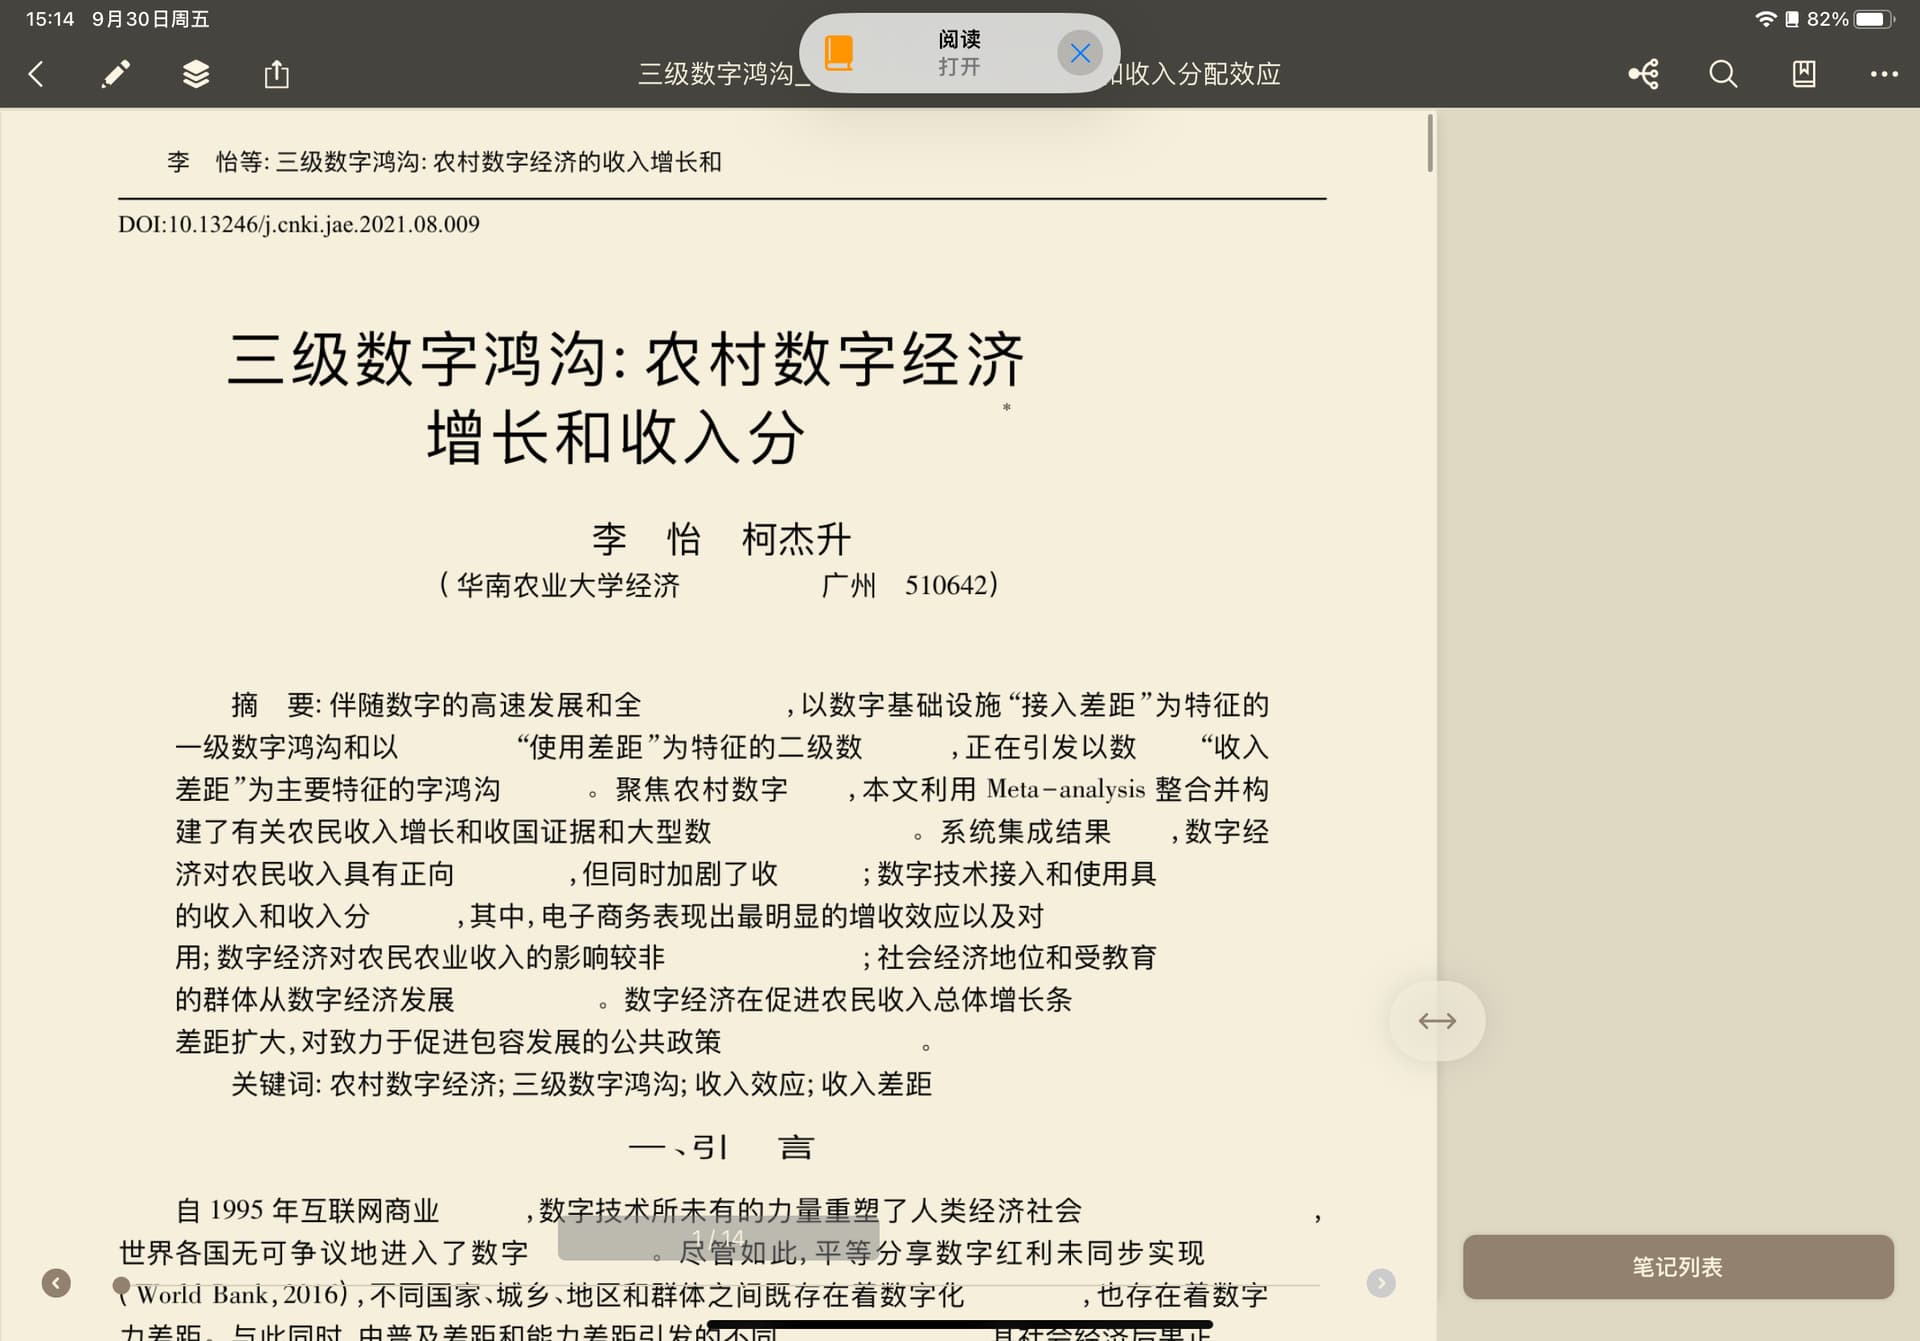Go to next page with right chevron

tap(1381, 1283)
